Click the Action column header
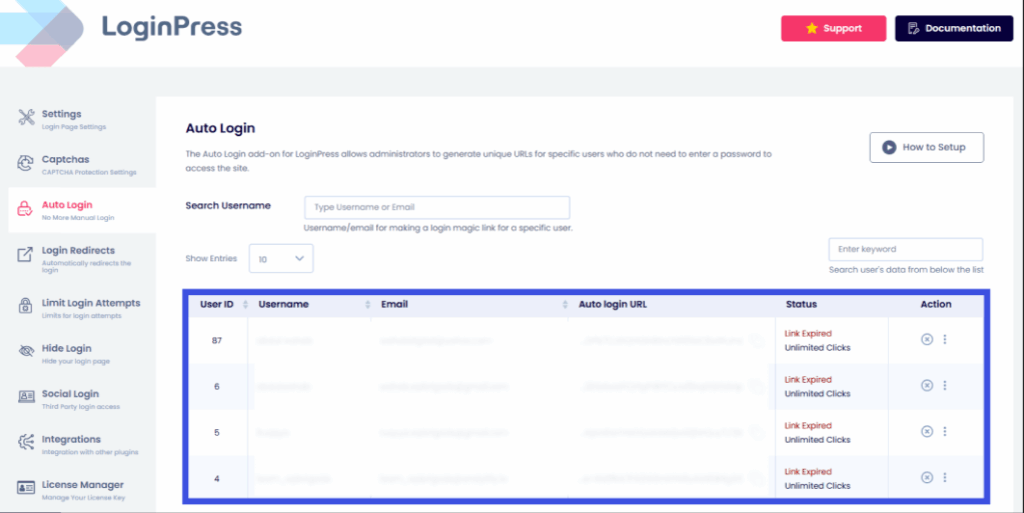The height and width of the screenshot is (513, 1024). [x=936, y=304]
